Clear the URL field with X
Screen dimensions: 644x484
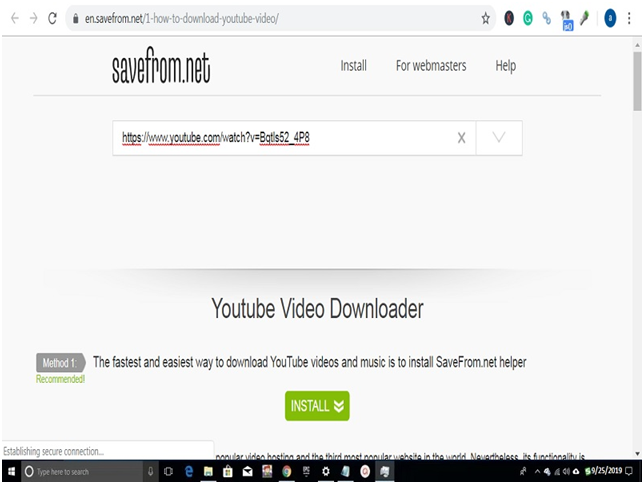click(462, 138)
